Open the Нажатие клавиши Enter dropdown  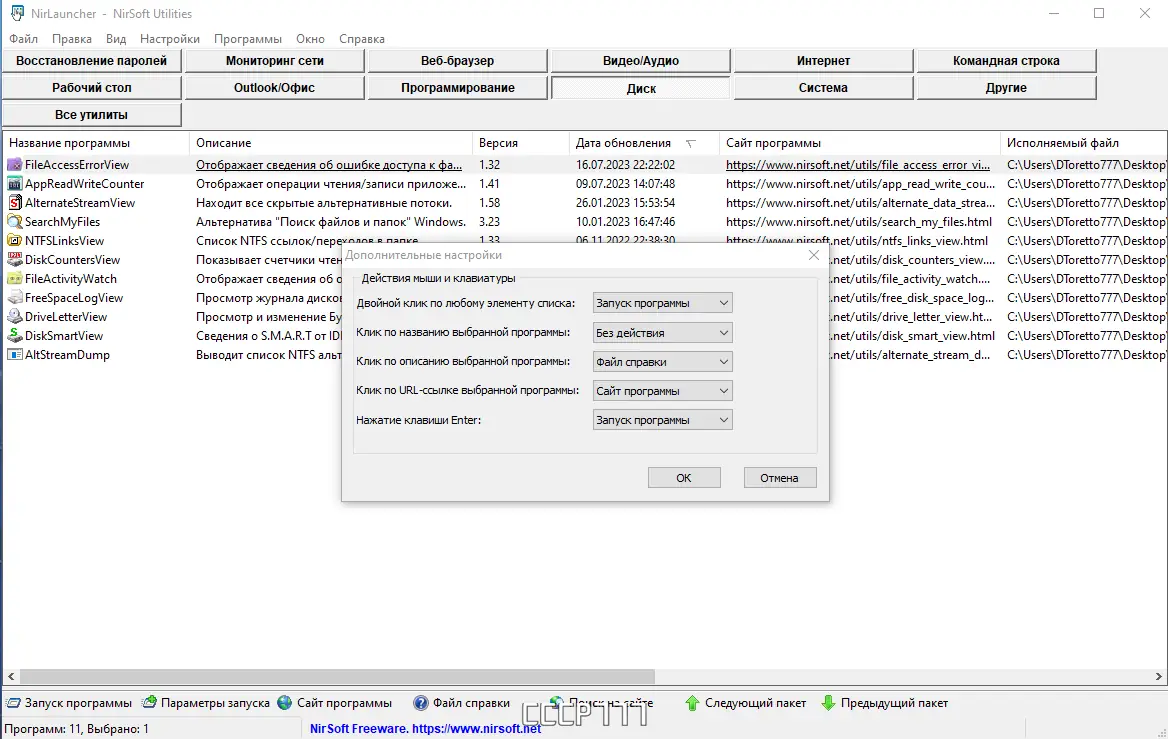pos(663,420)
